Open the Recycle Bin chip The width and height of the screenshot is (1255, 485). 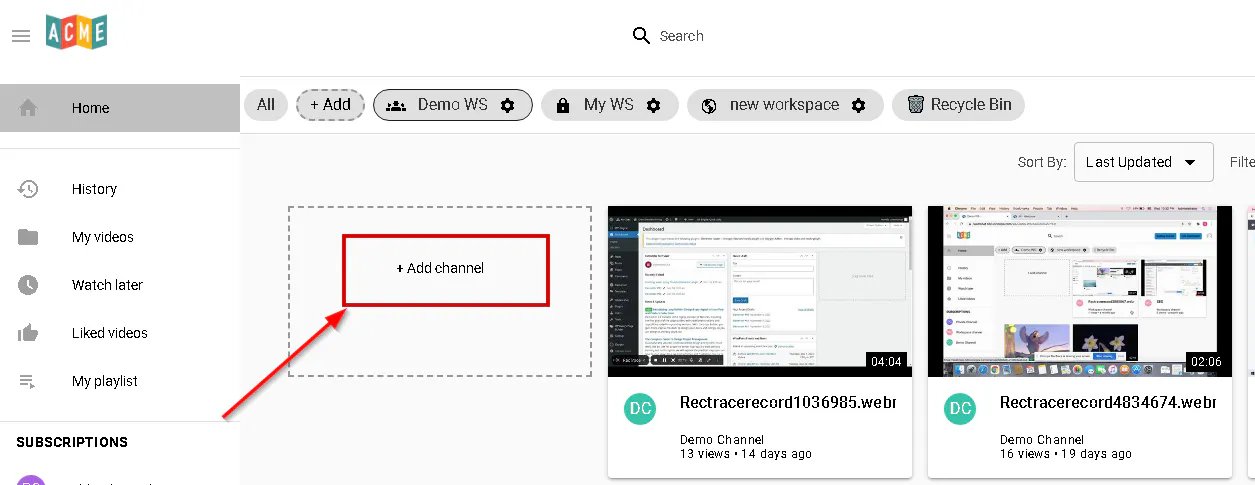(x=958, y=105)
